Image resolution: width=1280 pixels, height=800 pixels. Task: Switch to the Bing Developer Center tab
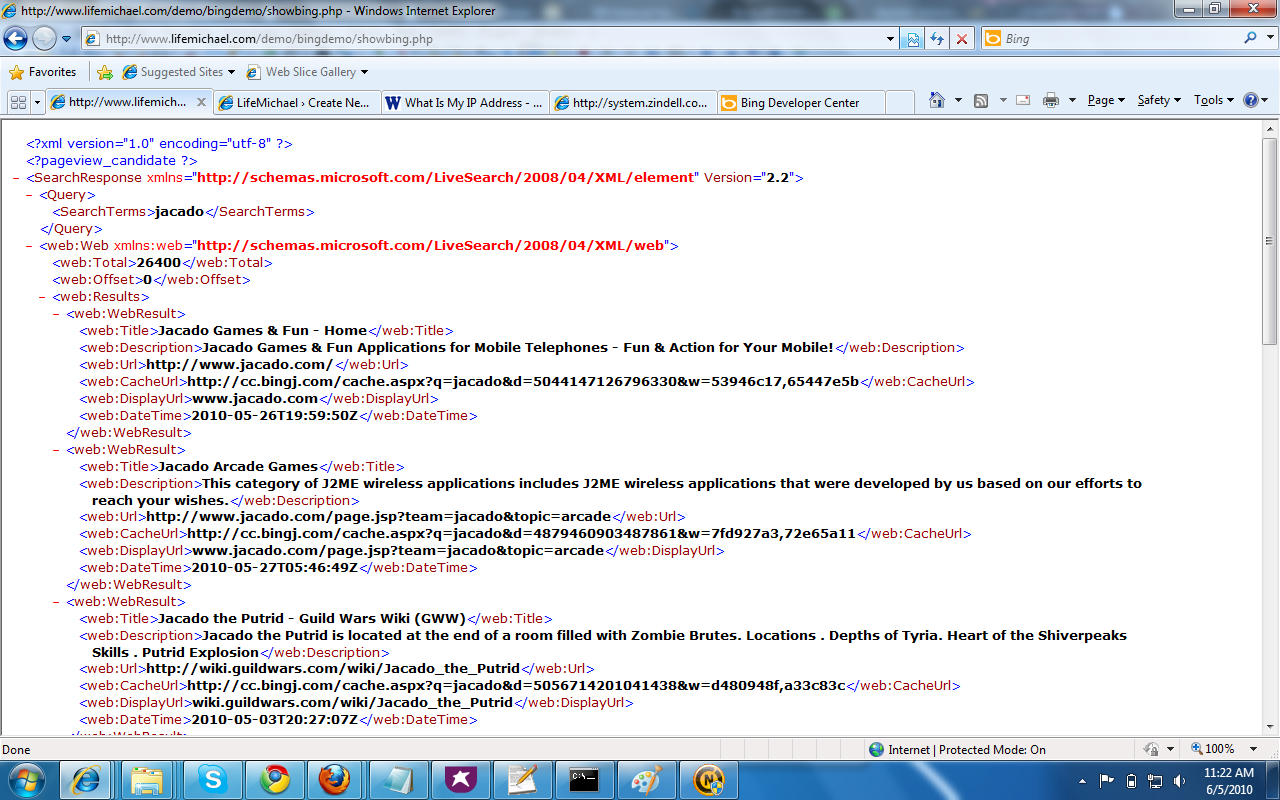(801, 102)
